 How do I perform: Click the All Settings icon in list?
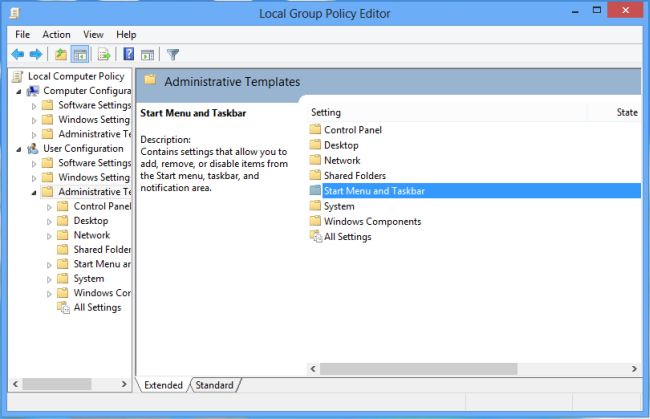click(x=316, y=237)
